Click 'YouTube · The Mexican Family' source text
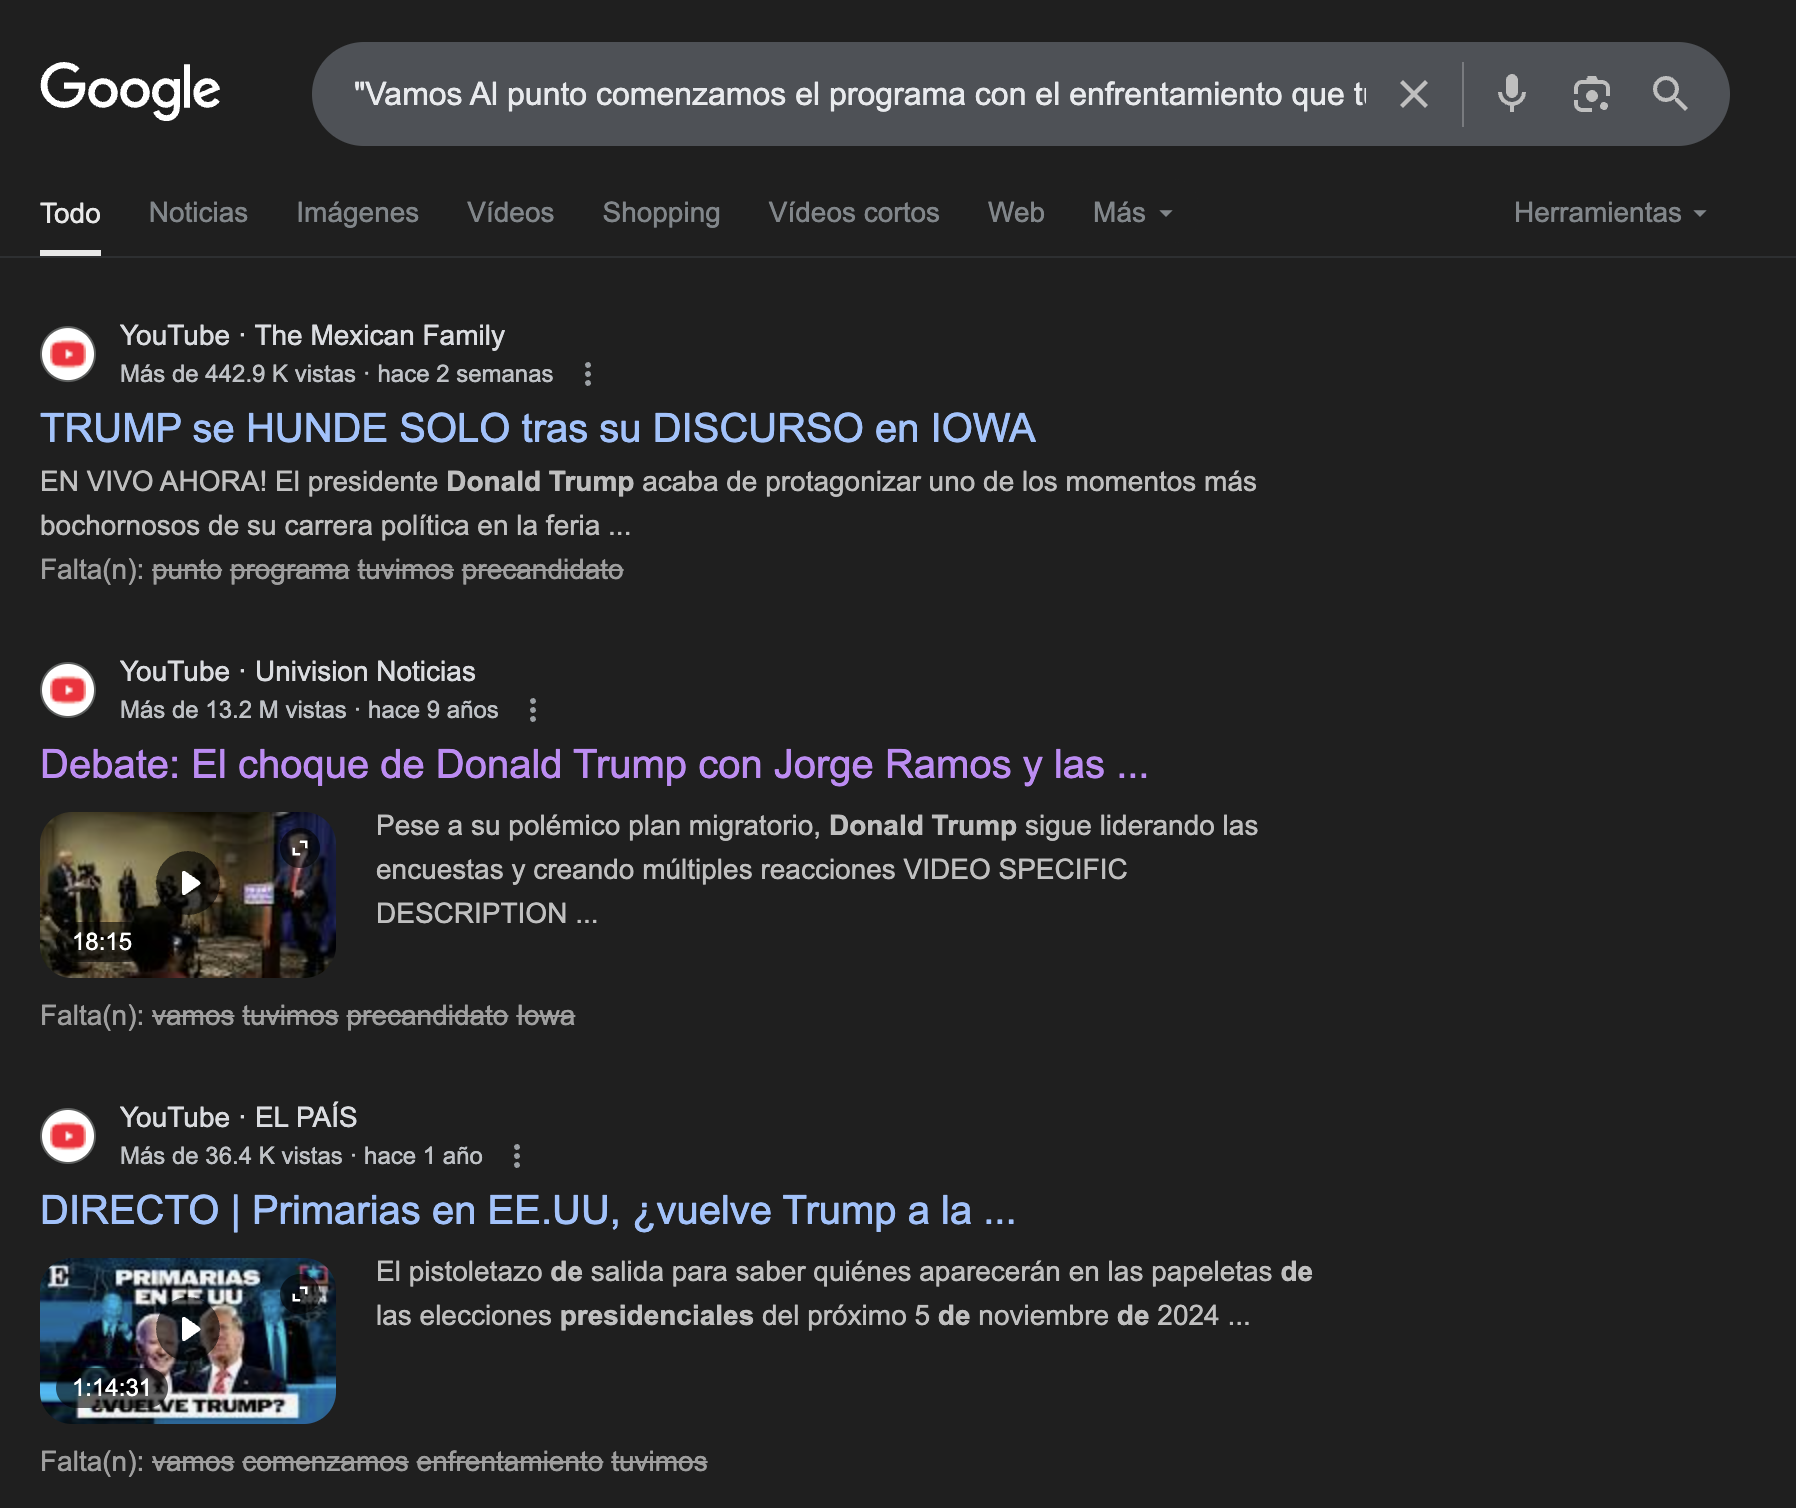The width and height of the screenshot is (1796, 1508). coord(312,335)
